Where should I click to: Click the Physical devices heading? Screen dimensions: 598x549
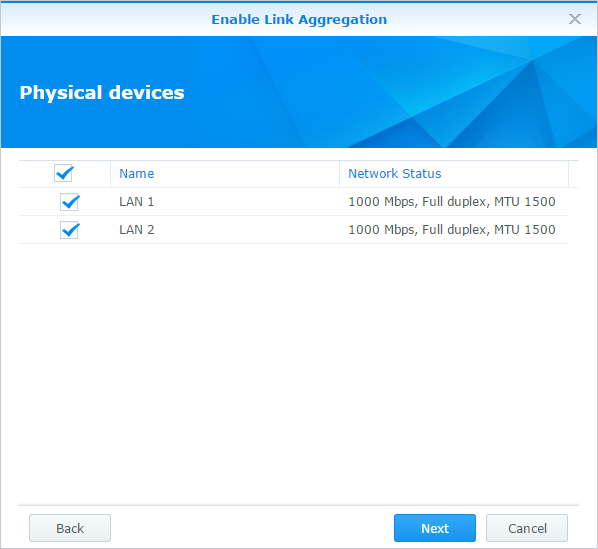102,92
